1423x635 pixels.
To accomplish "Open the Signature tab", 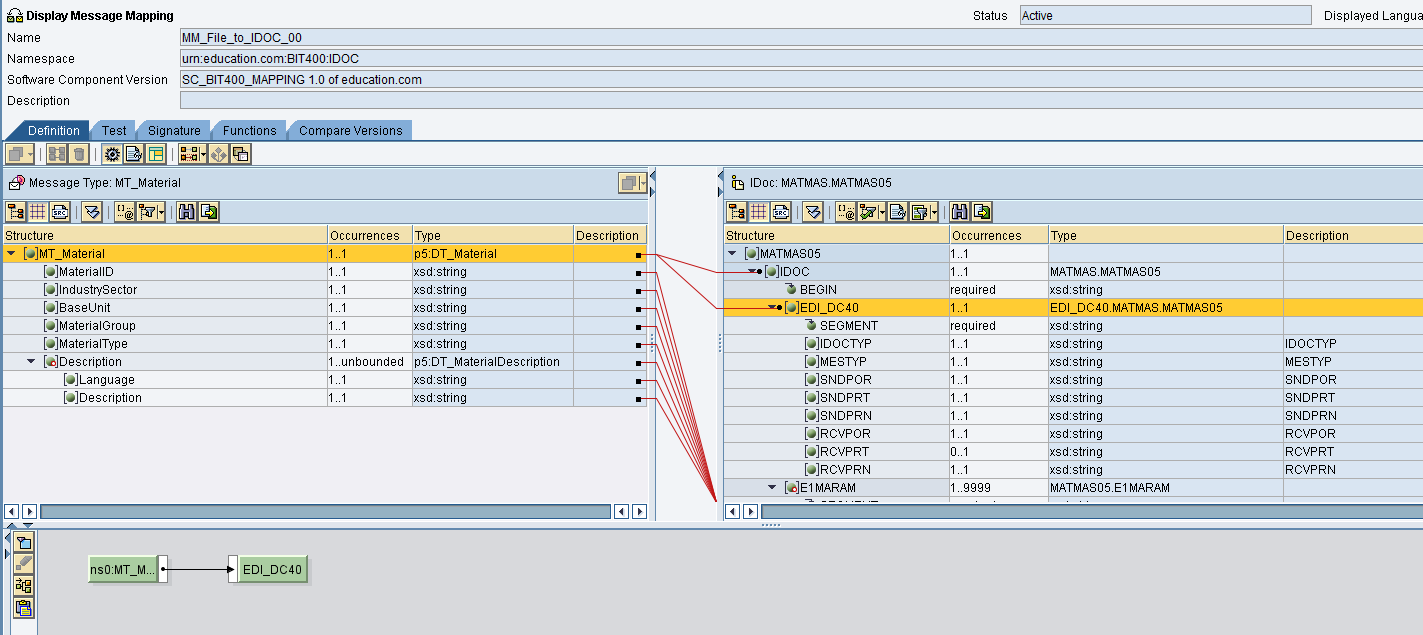I will [174, 131].
